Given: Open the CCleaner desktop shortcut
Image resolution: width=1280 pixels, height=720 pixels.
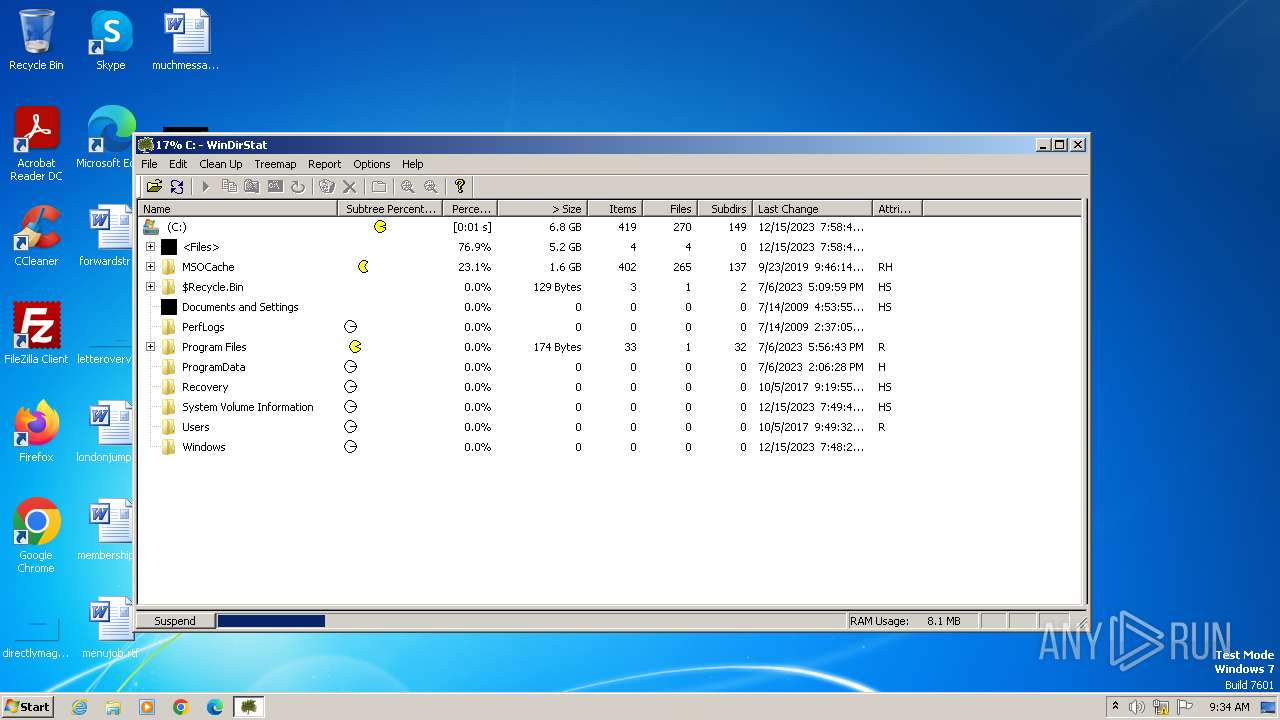Looking at the screenshot, I should (x=36, y=236).
